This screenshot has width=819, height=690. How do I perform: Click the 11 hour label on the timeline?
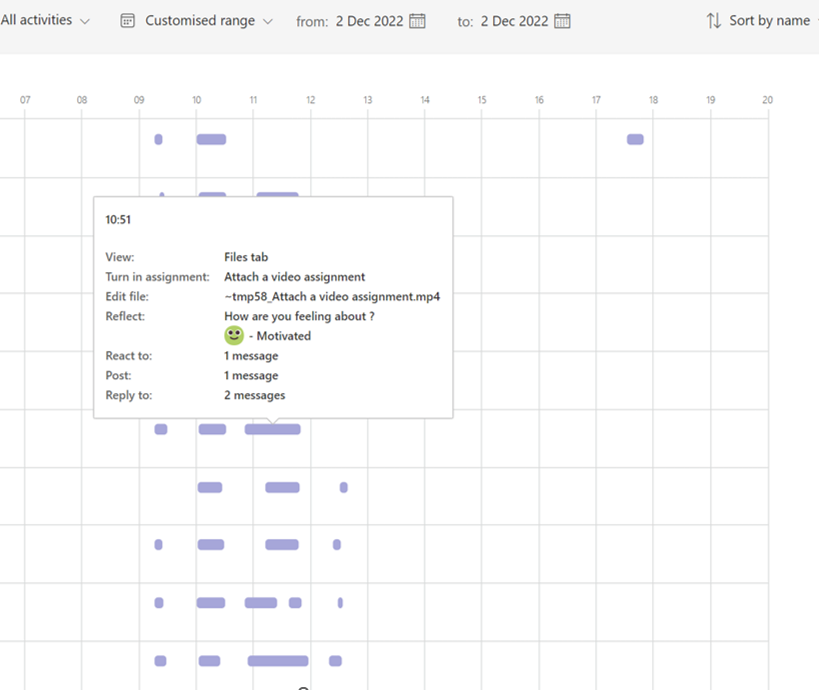253,100
